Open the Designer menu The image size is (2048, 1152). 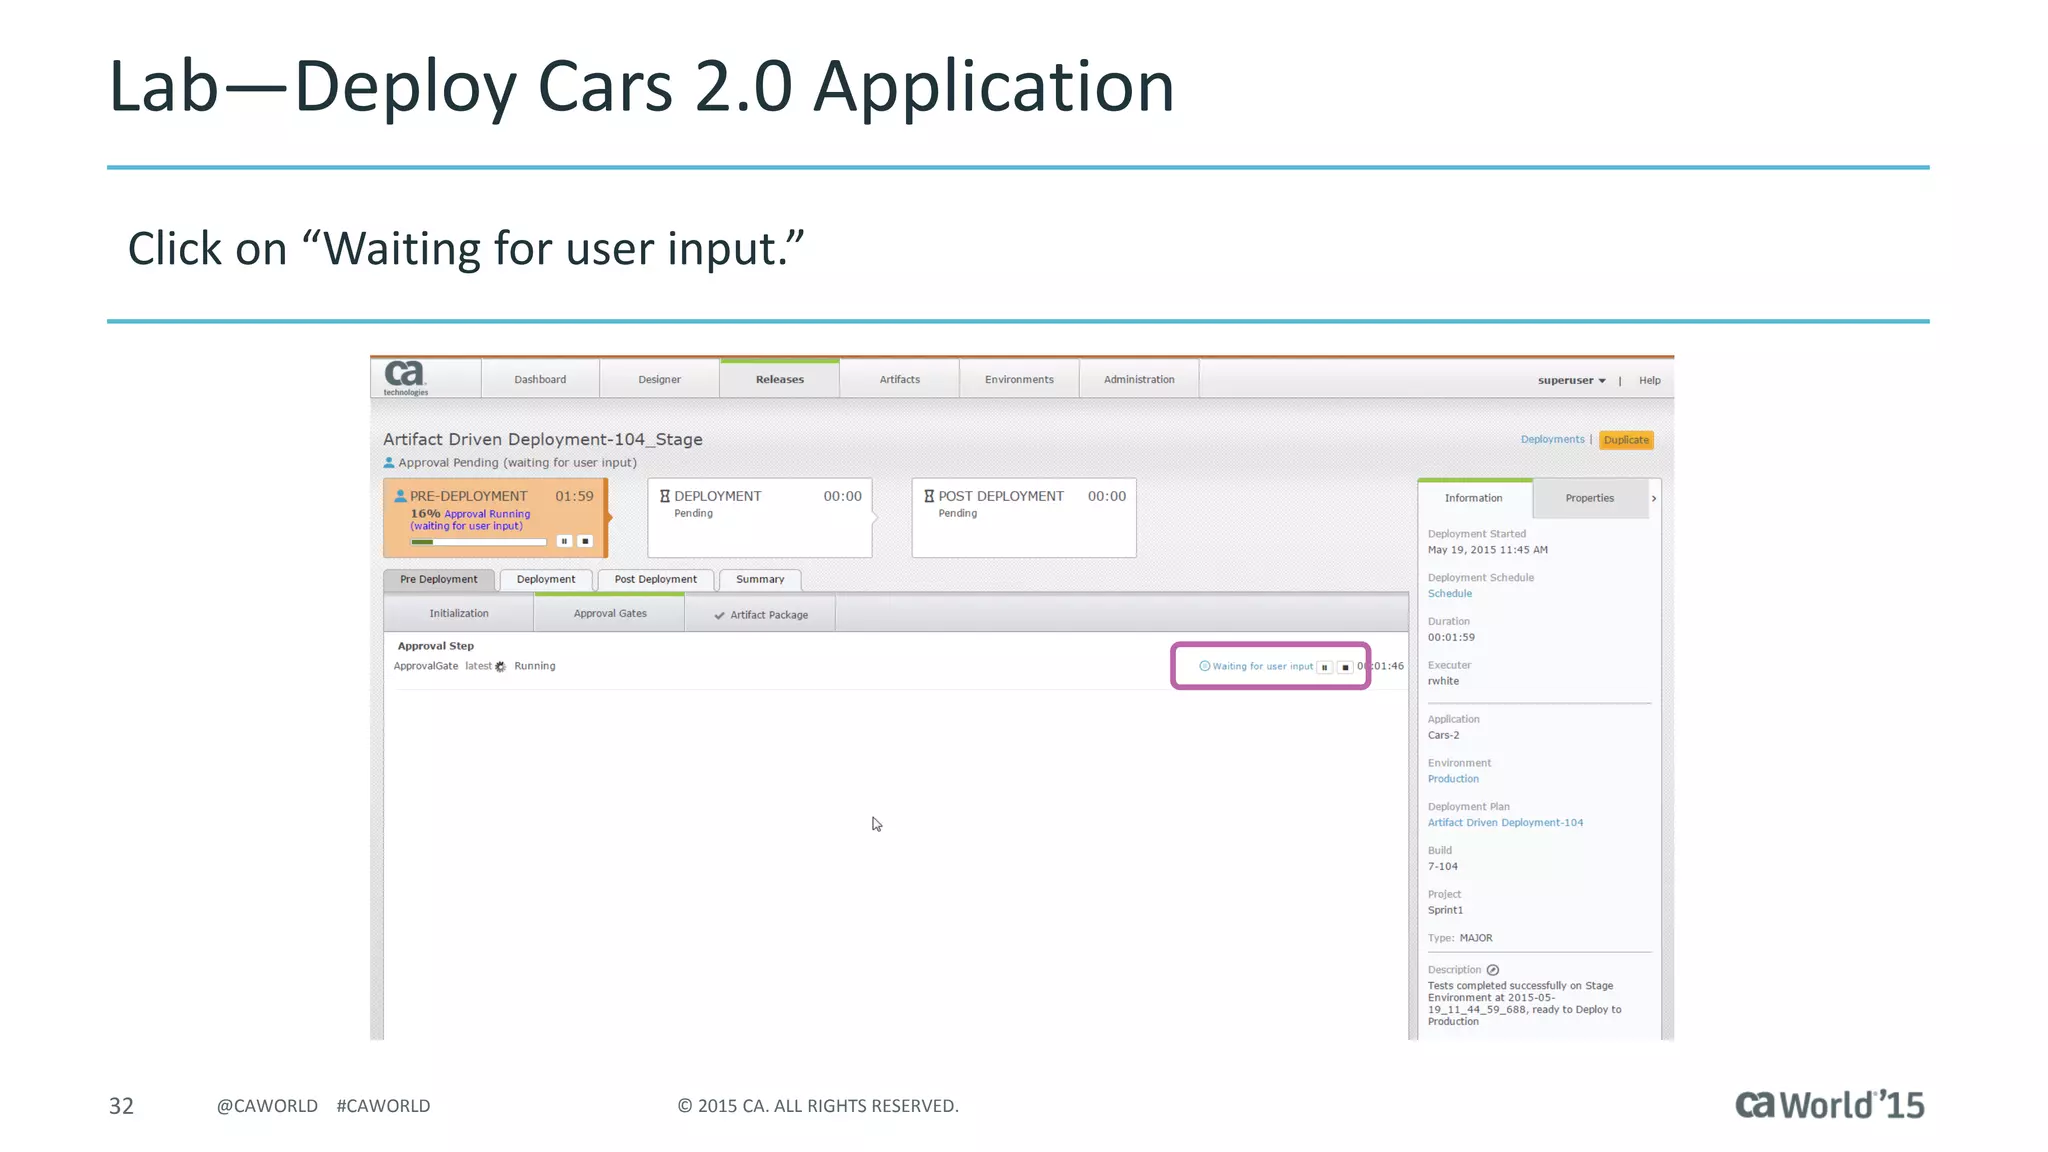(660, 379)
